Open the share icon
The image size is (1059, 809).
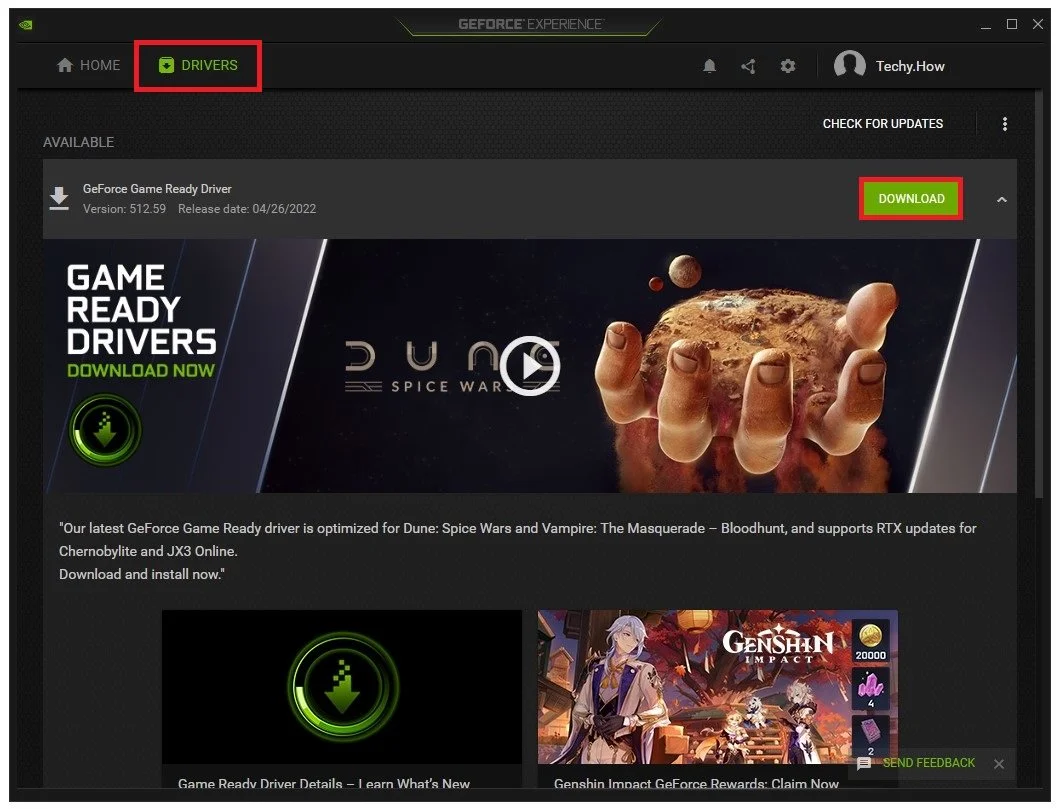click(748, 66)
